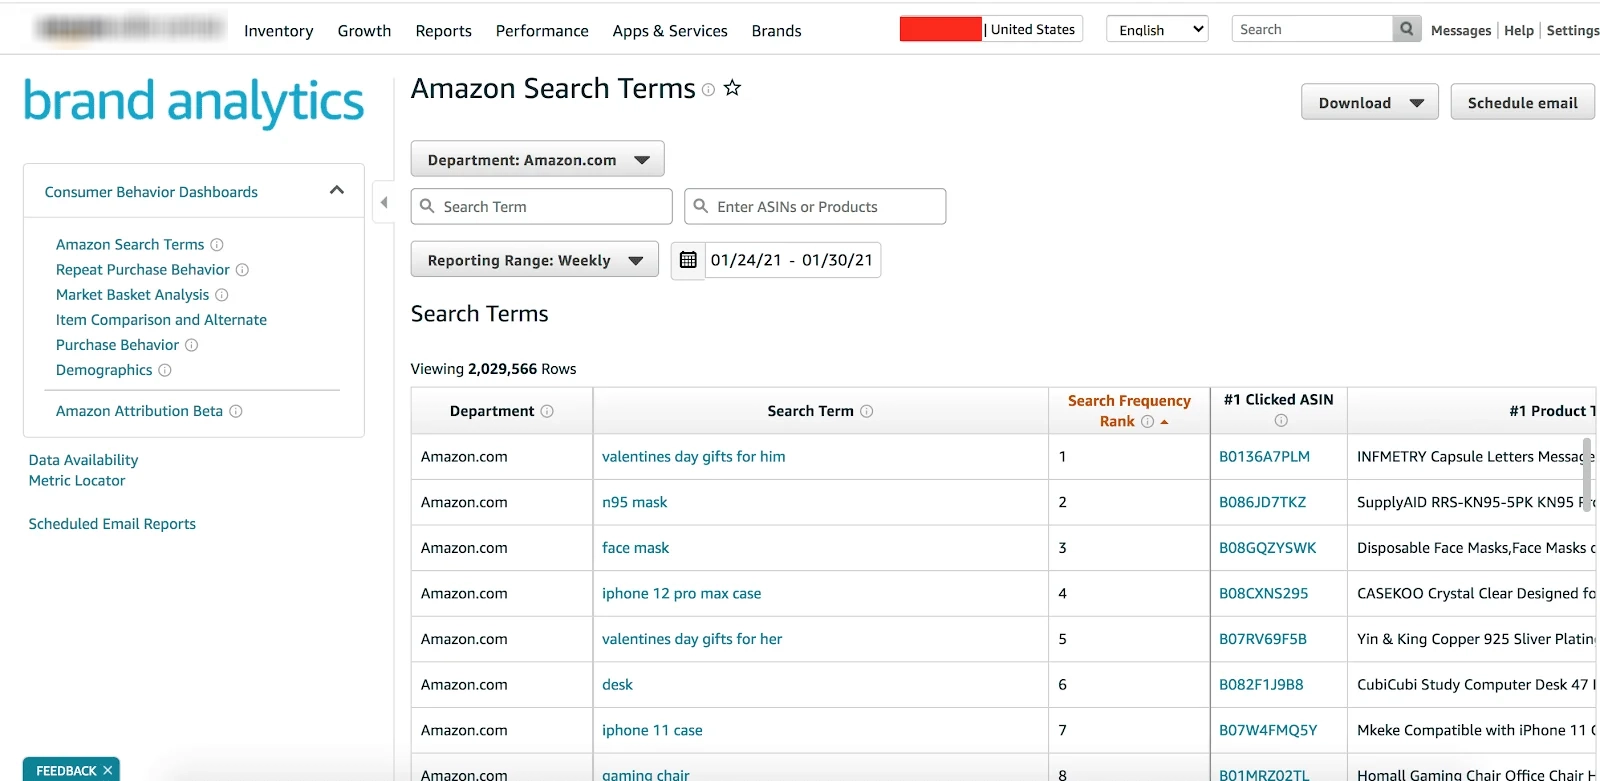Click search term 'valentines day gifts for her'

(x=692, y=639)
